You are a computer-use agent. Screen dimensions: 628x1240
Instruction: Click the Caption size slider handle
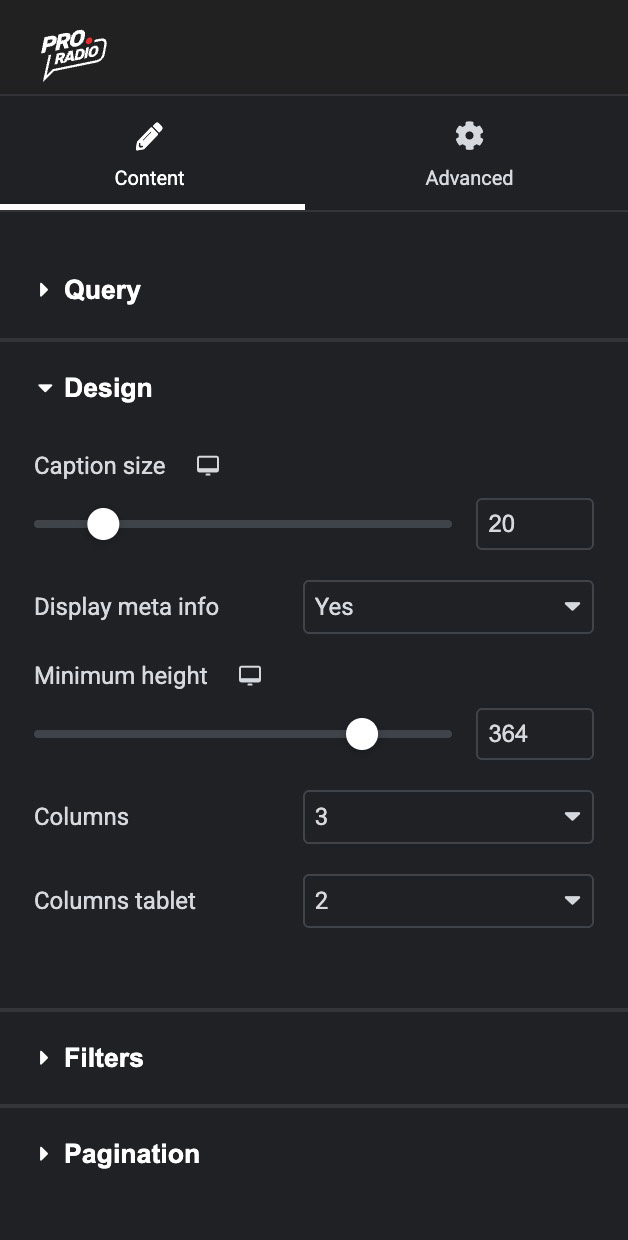coord(103,524)
